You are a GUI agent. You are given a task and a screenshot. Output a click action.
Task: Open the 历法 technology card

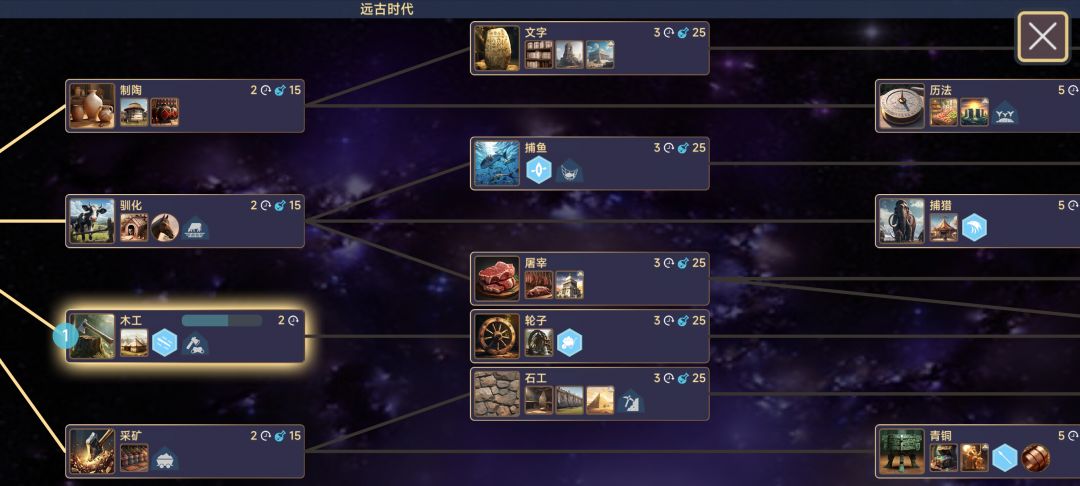tap(977, 106)
